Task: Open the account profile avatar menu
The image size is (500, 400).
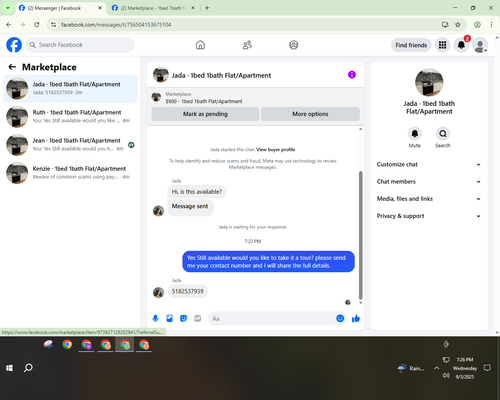Action: [x=480, y=45]
